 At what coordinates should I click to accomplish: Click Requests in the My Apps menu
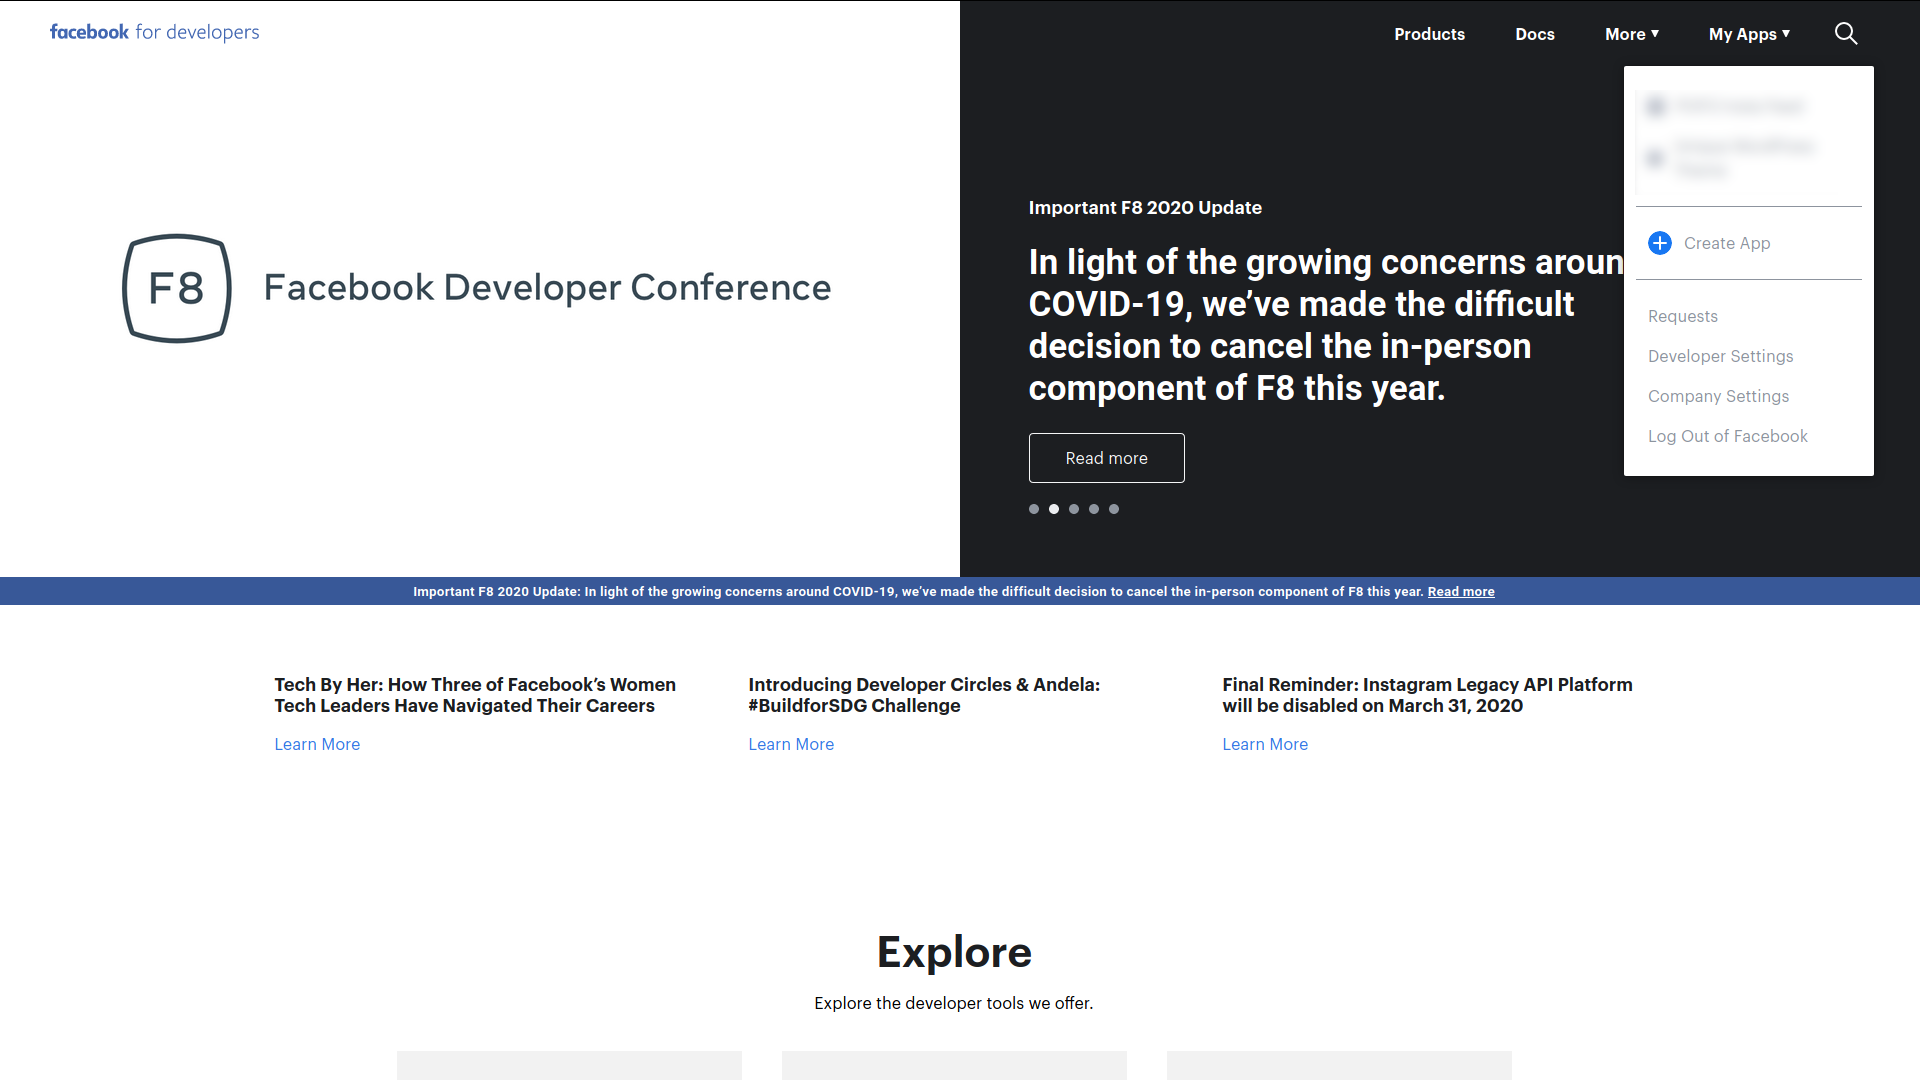(x=1682, y=316)
